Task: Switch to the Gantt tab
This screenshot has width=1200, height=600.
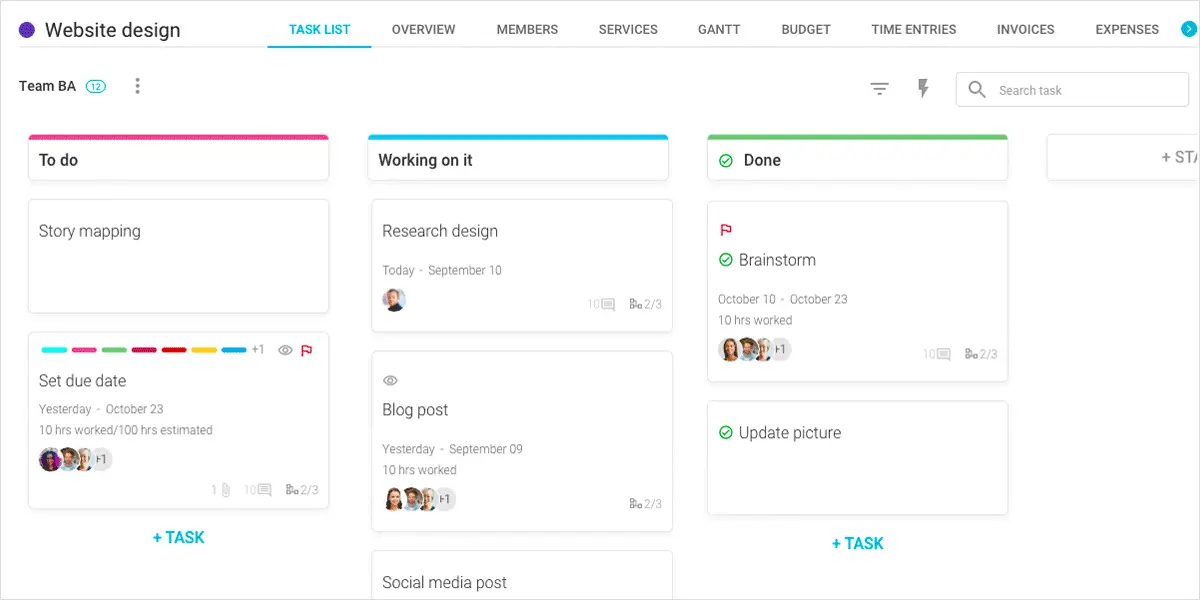Action: pos(719,29)
